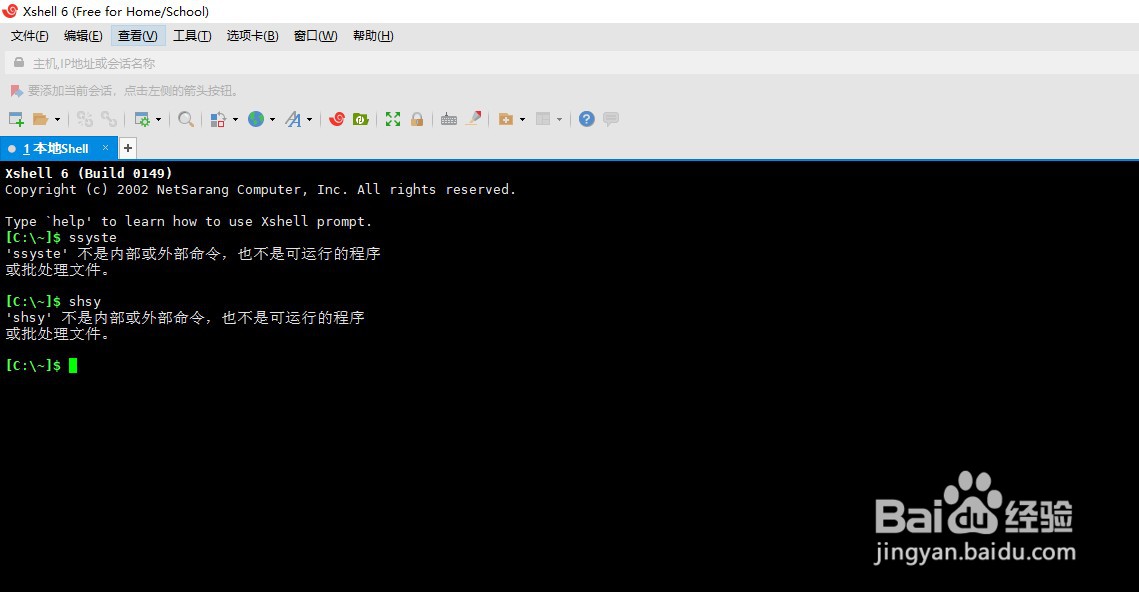The height and width of the screenshot is (592, 1139).
Task: Open the 编辑(E) menu
Action: (x=83, y=36)
